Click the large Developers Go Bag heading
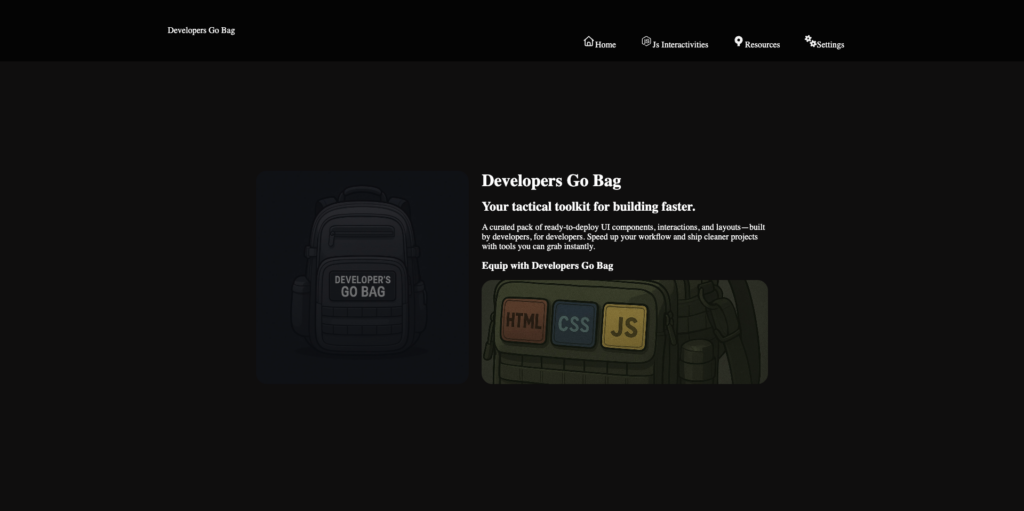Screen dimensions: 1024x511 point(551,181)
